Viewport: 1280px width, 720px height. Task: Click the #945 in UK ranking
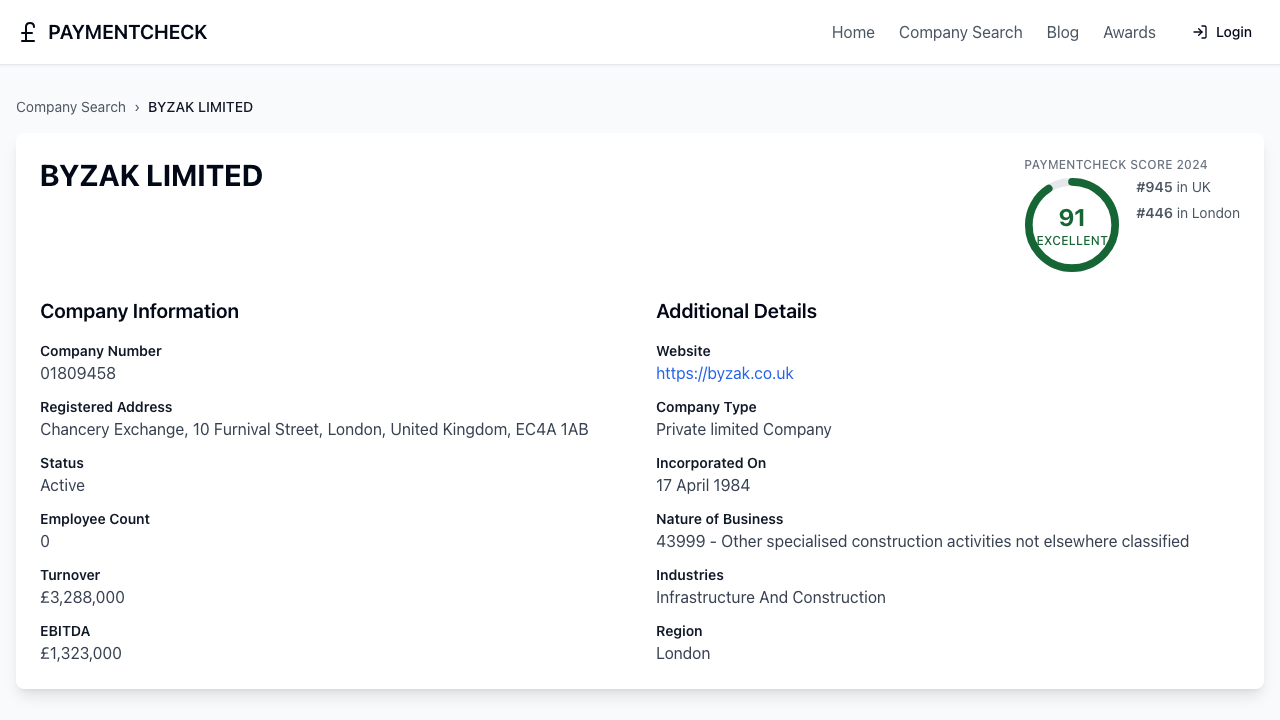coord(1173,187)
